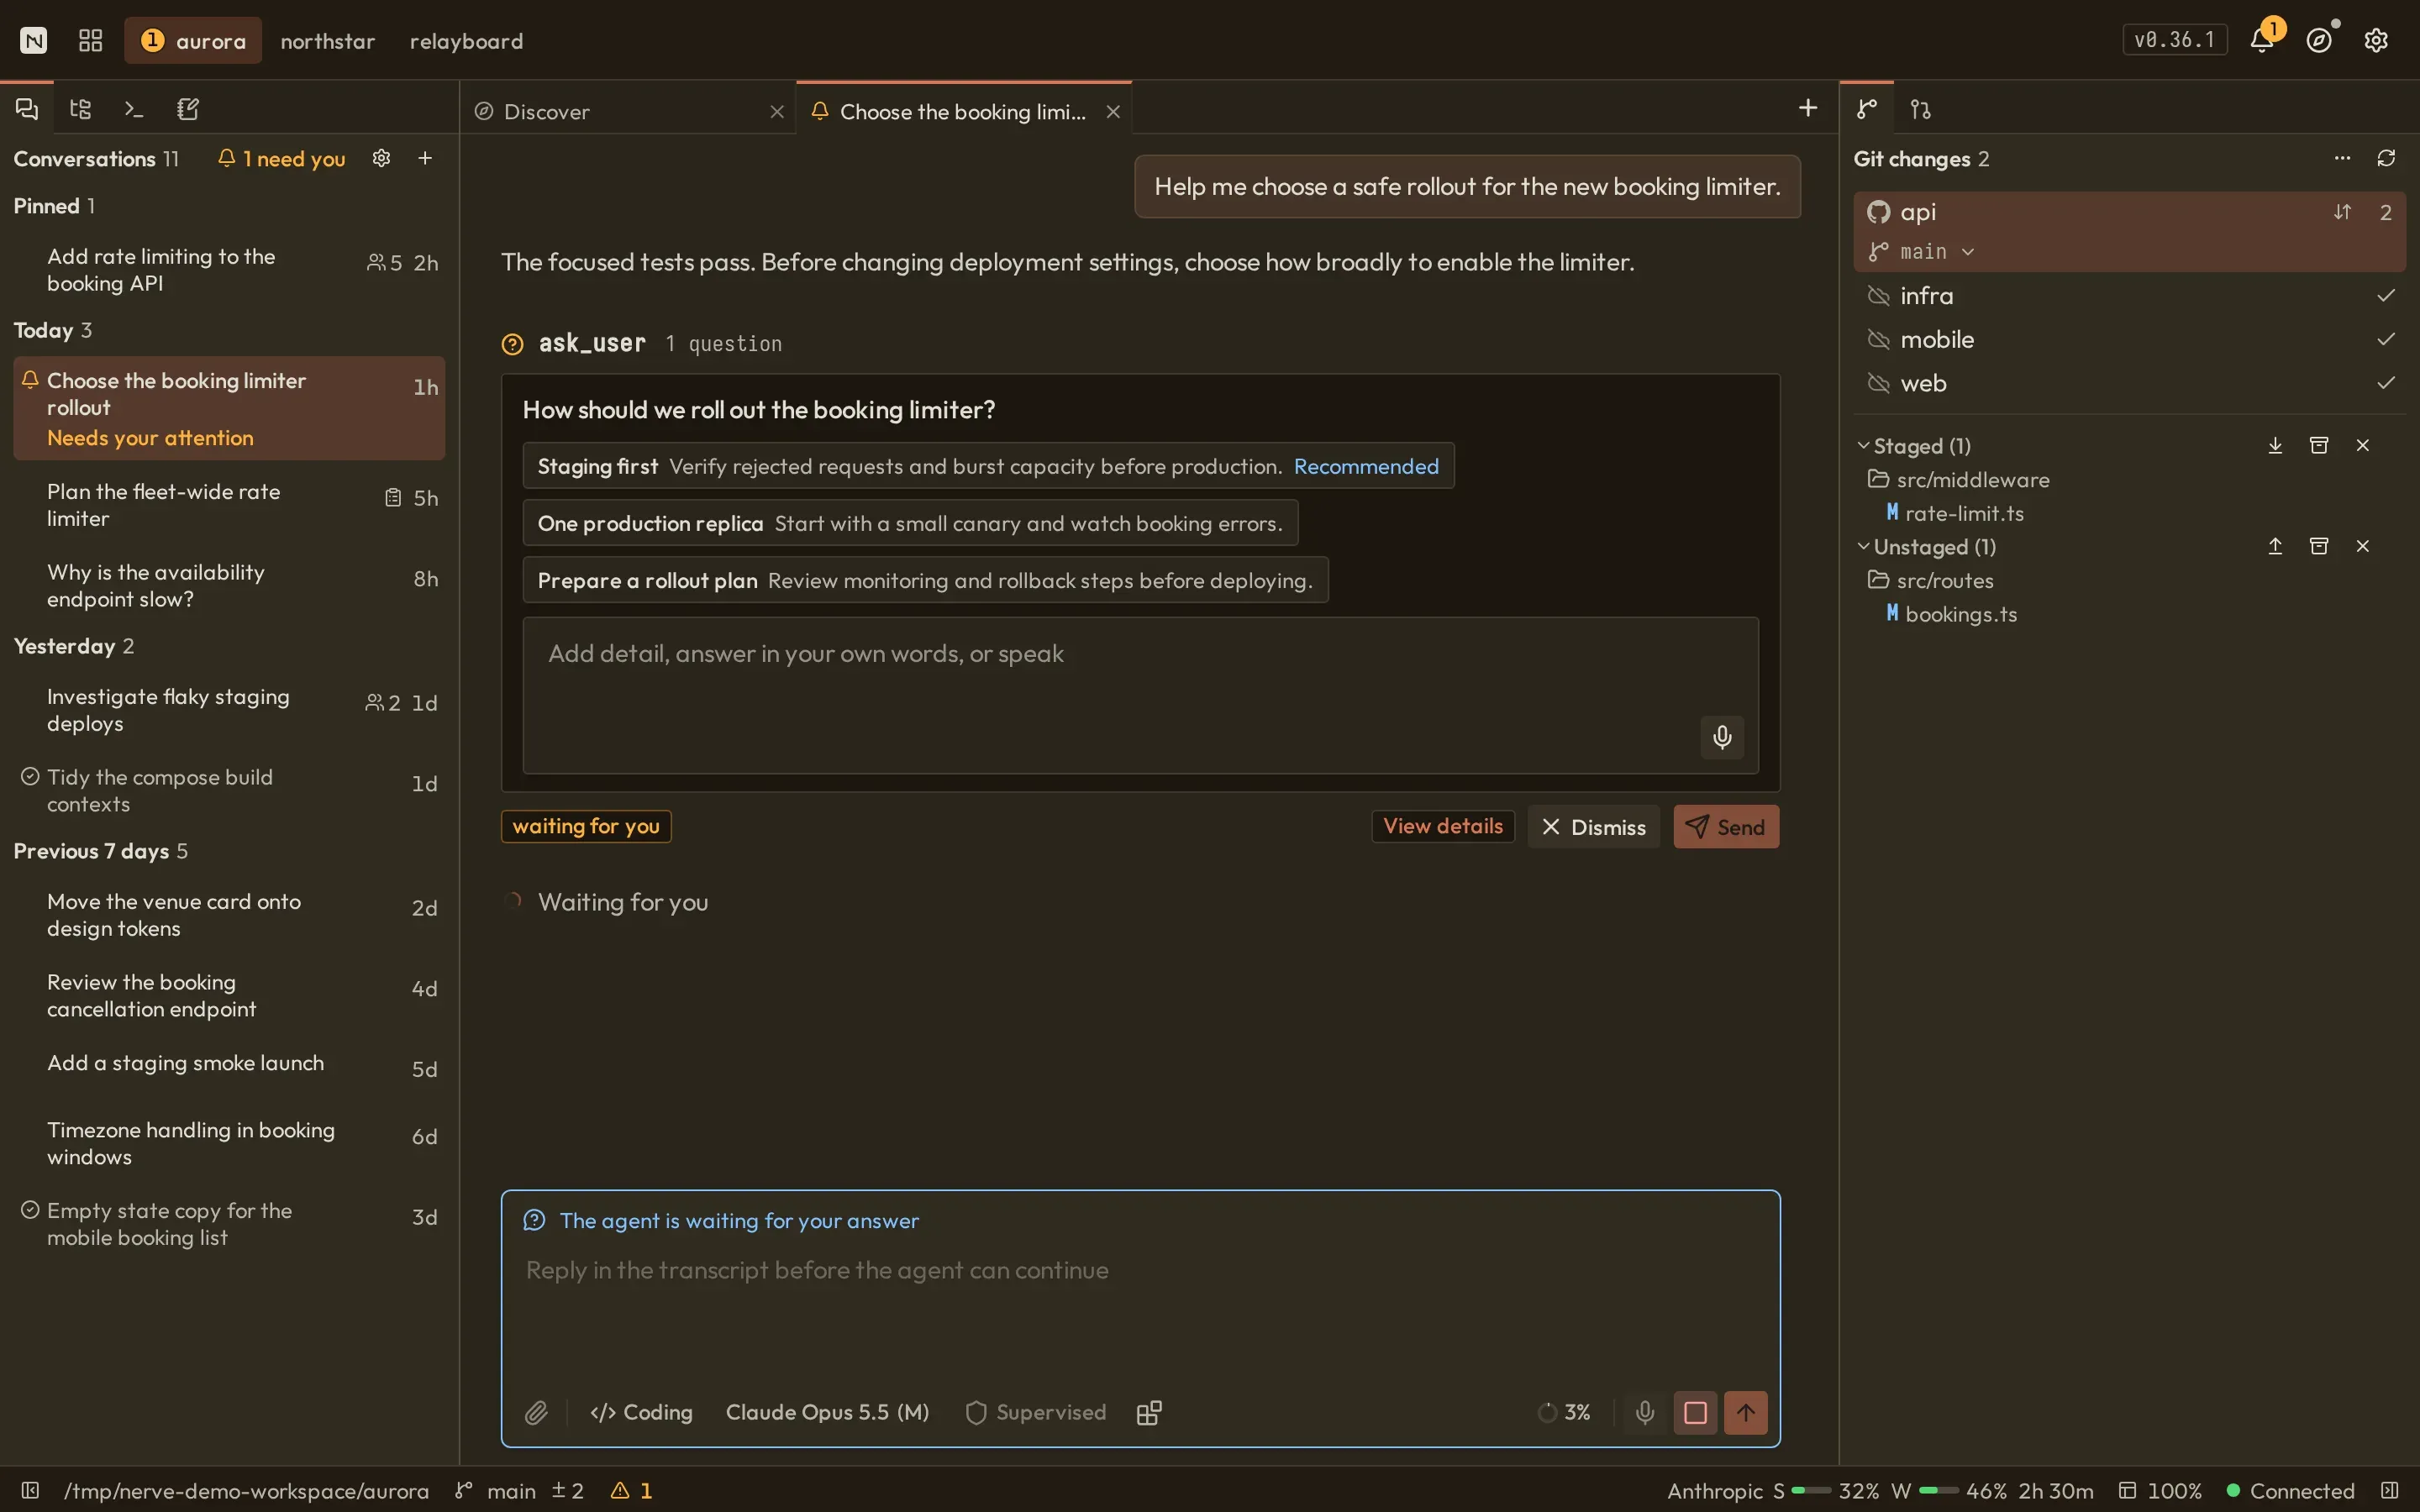Screen dimensions: 2420x1512
Task: Open the workspace grid overview icon
Action: pos(91,40)
